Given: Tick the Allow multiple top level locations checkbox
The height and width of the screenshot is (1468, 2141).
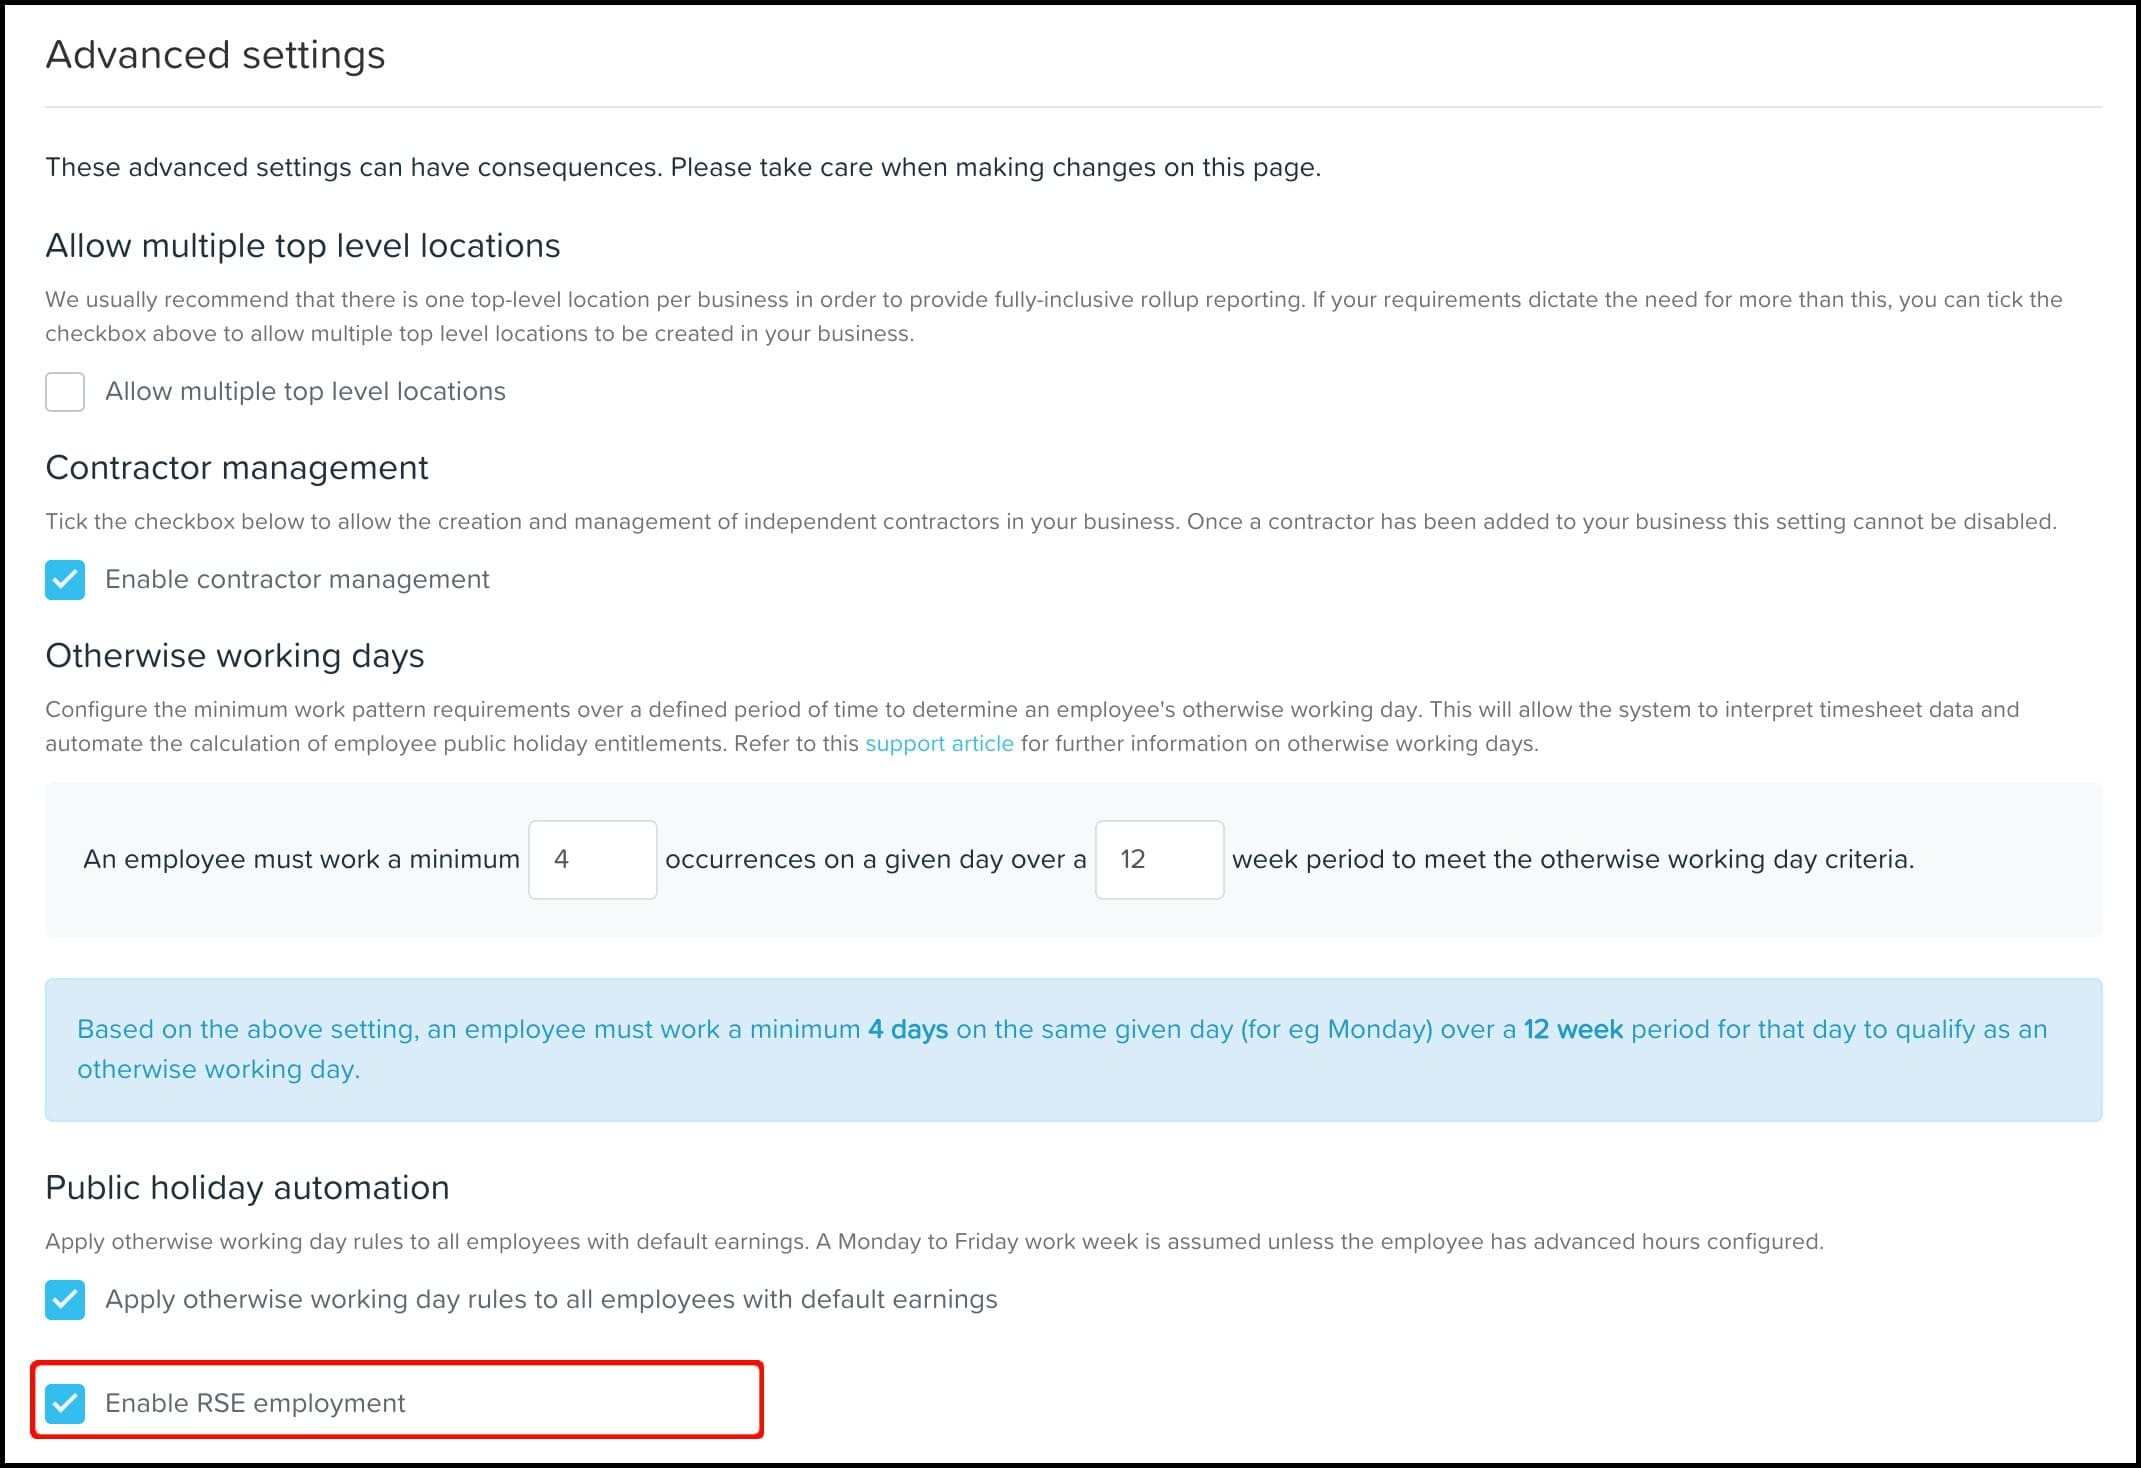Looking at the screenshot, I should point(65,392).
